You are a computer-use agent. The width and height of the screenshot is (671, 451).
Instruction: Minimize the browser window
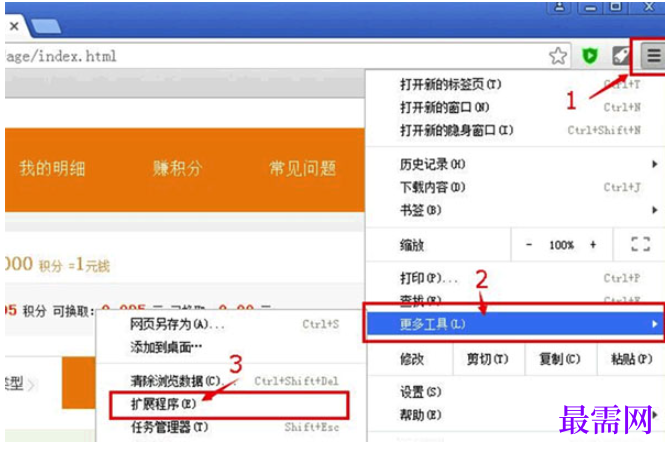pos(590,7)
